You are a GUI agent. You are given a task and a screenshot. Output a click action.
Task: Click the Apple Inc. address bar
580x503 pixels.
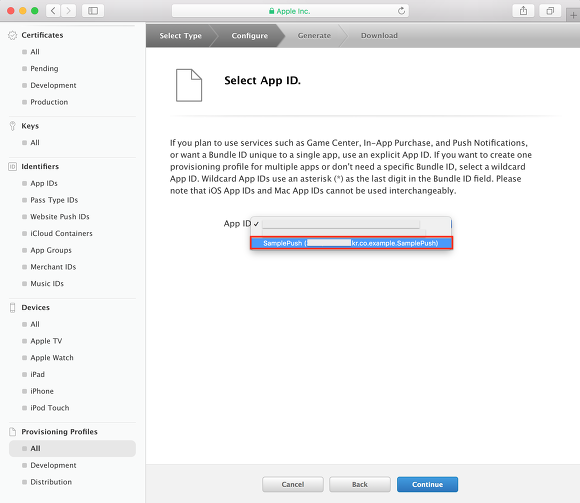[290, 11]
